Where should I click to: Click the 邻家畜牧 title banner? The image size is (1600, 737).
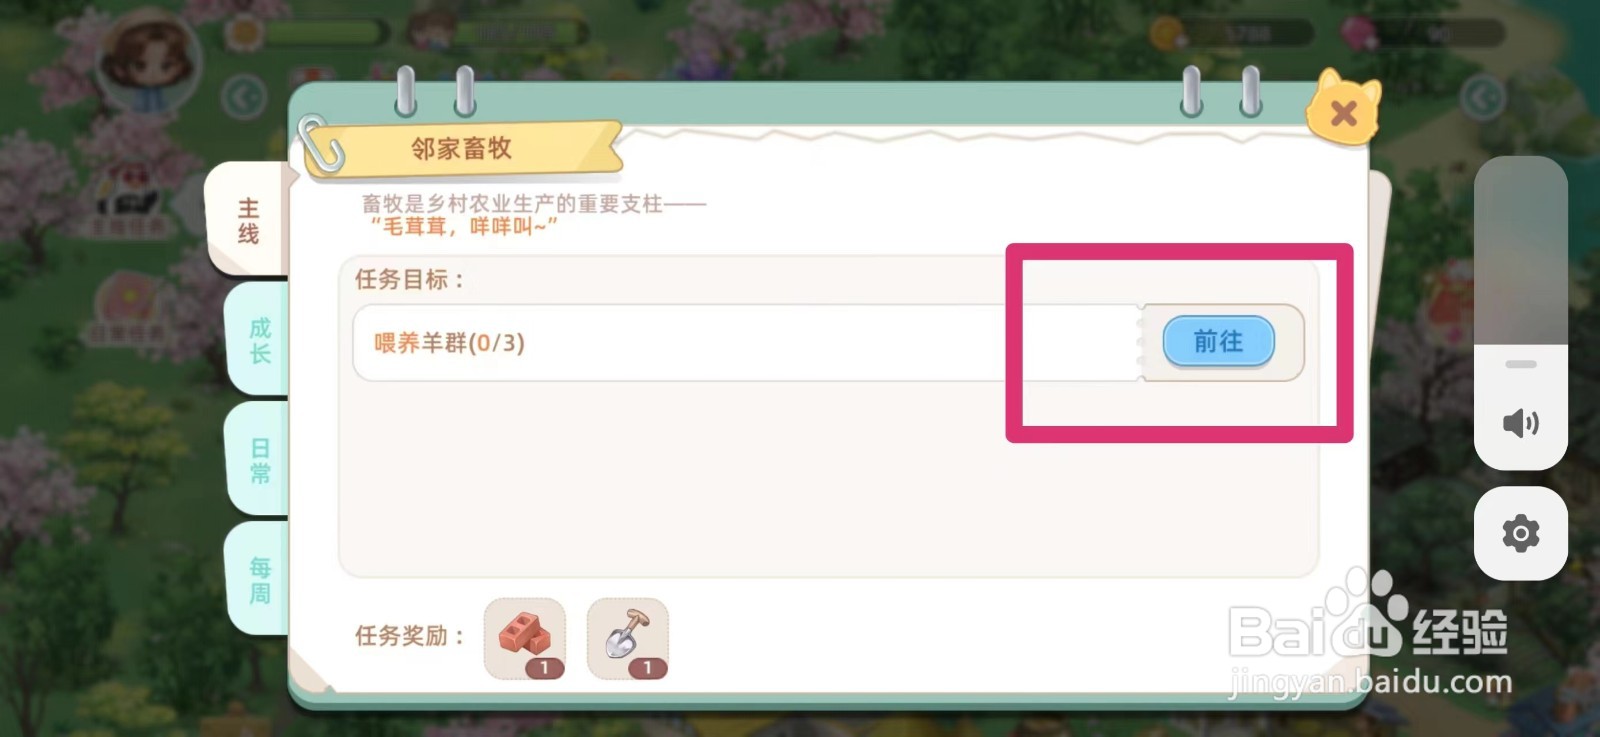coord(462,149)
